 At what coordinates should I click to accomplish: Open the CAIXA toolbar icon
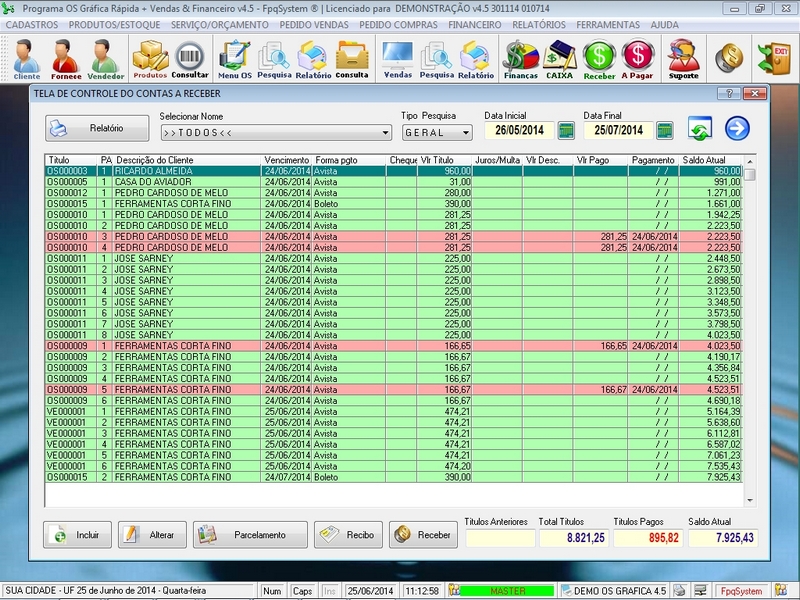pyautogui.click(x=559, y=58)
